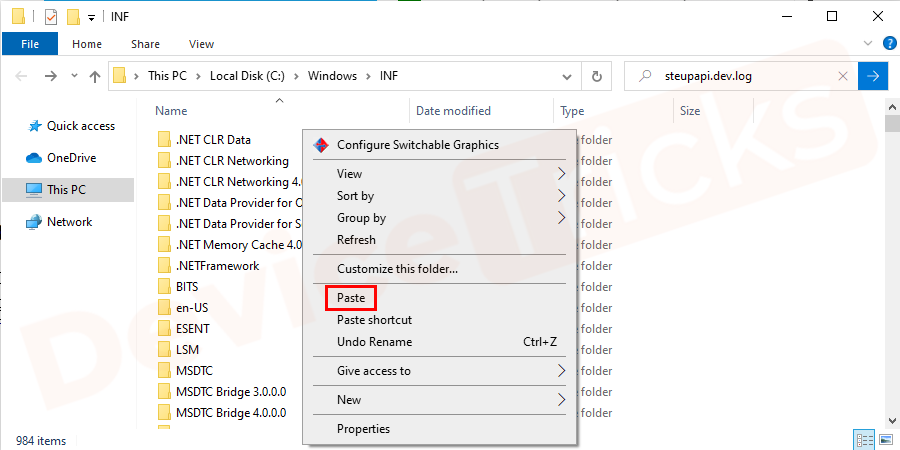Expand the ribbon with the chevron

click(x=867, y=44)
